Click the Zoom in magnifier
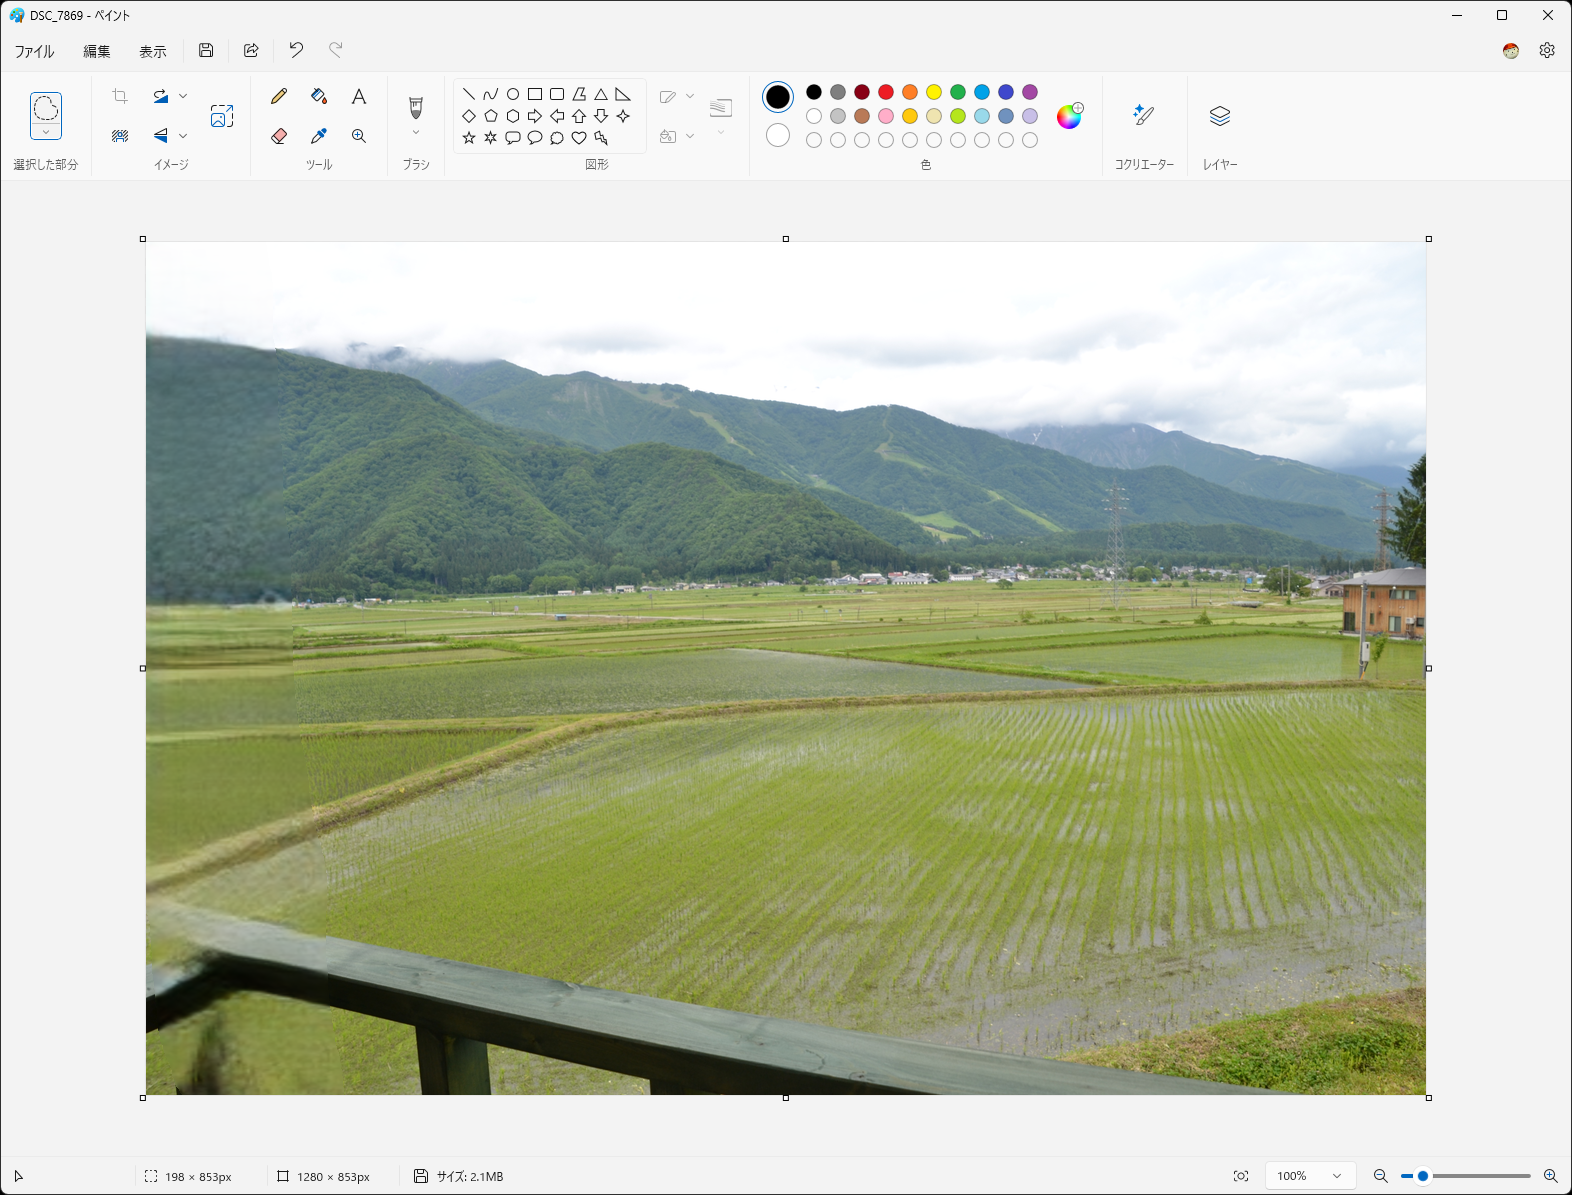1572x1195 pixels. click(x=1551, y=1176)
